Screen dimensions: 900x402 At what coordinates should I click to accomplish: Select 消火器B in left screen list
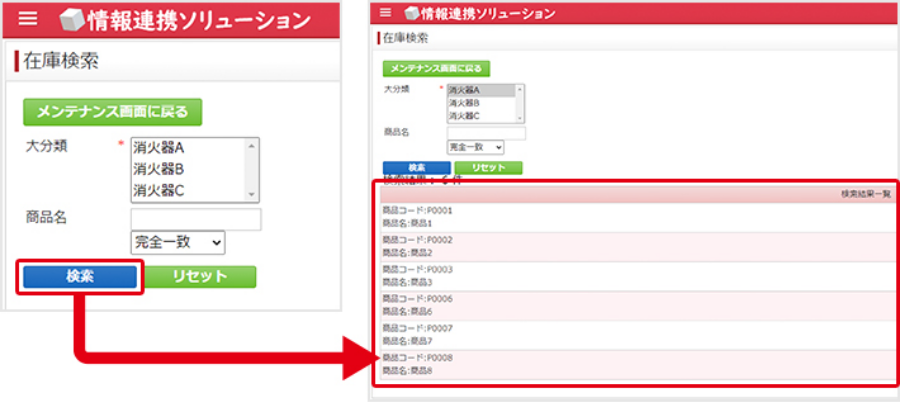[x=188, y=169]
